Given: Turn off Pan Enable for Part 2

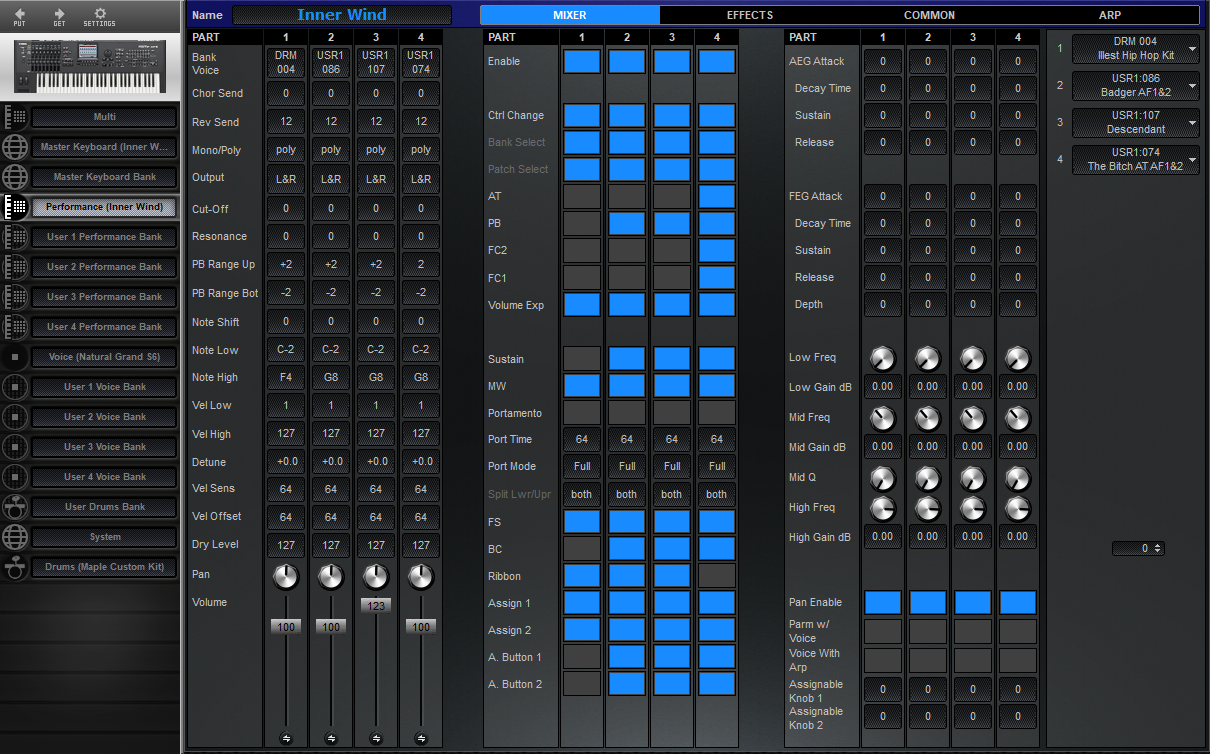Looking at the screenshot, I should (927, 602).
